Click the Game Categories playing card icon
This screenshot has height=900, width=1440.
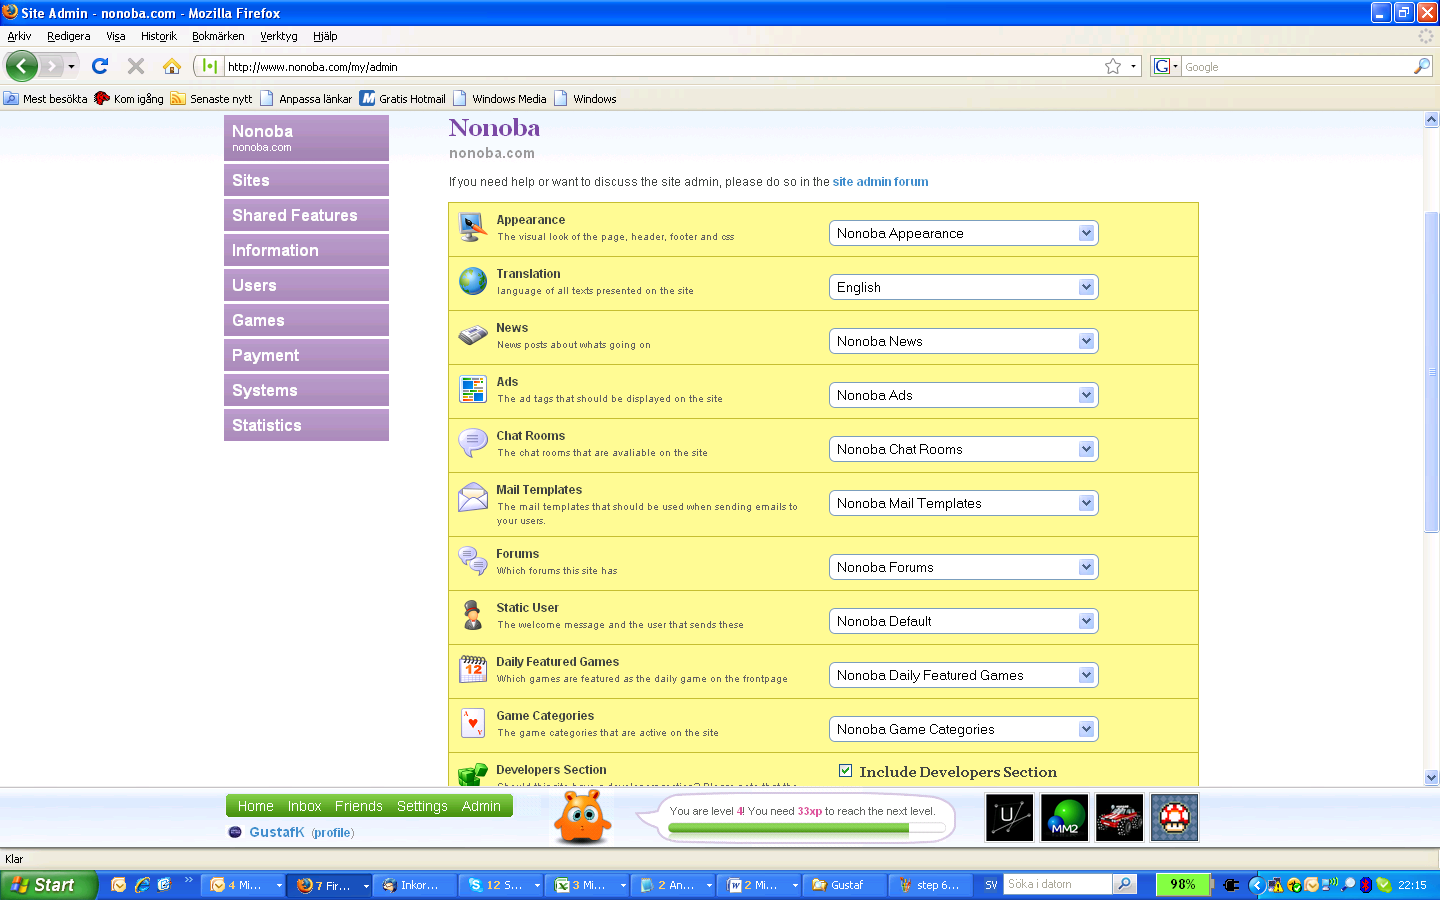pos(473,723)
